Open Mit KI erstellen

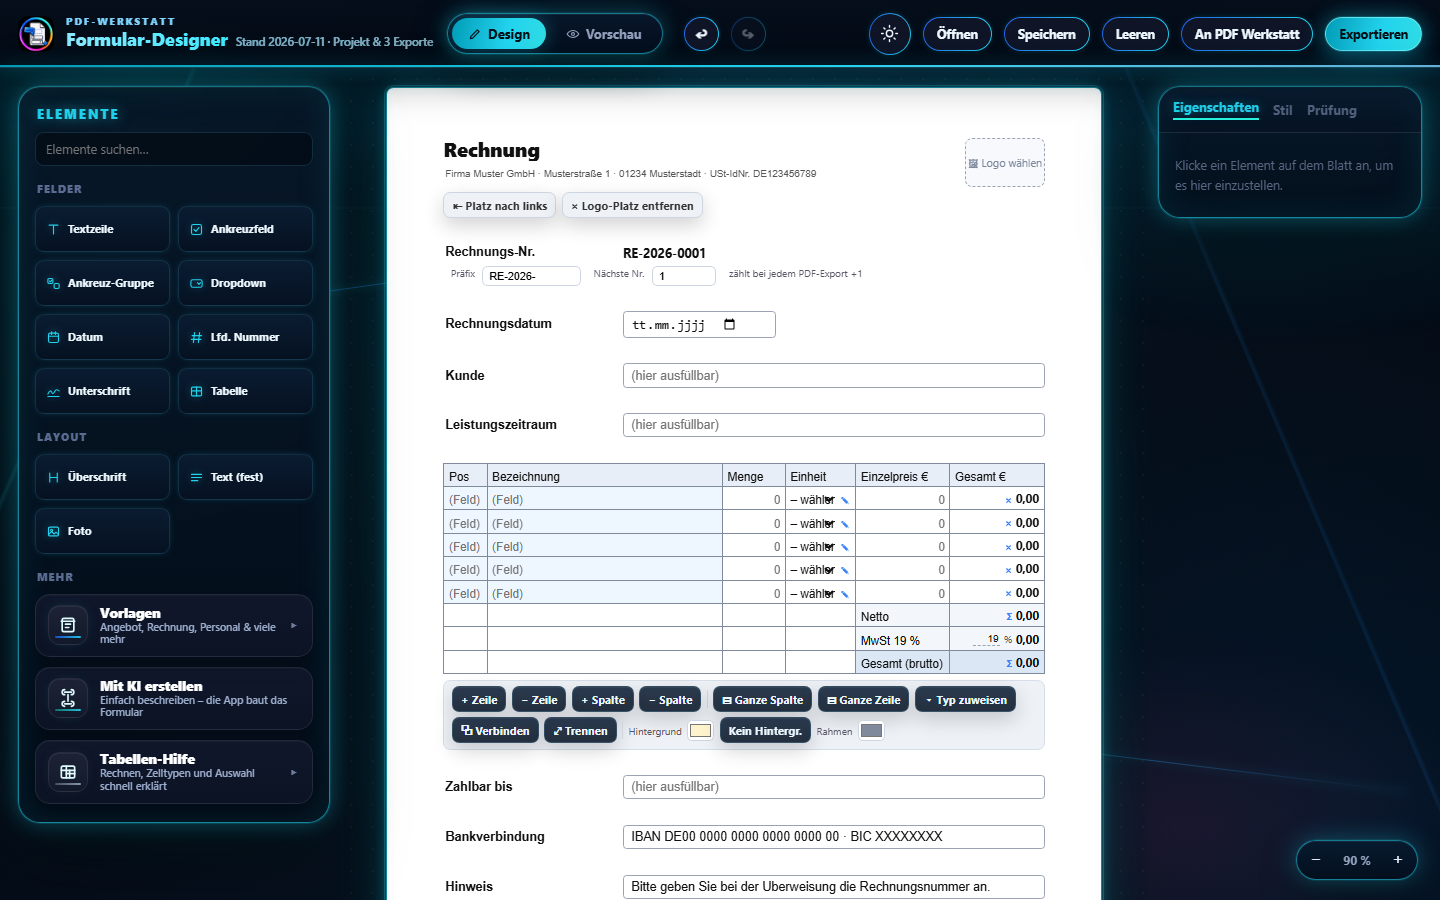click(174, 699)
